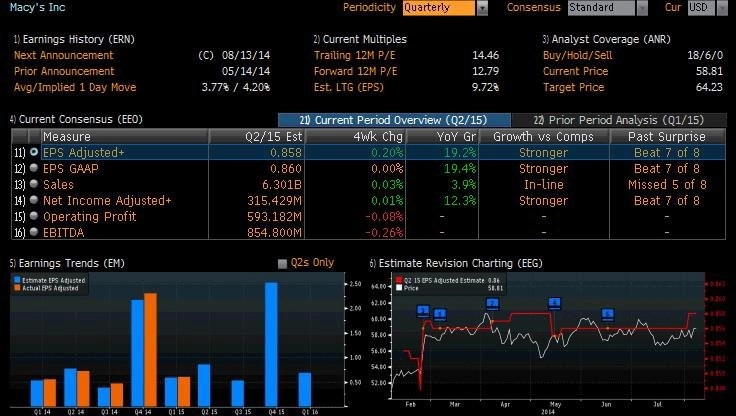Click the 4Wk Chg column header
This screenshot has width=736, height=416.
click(x=355, y=137)
